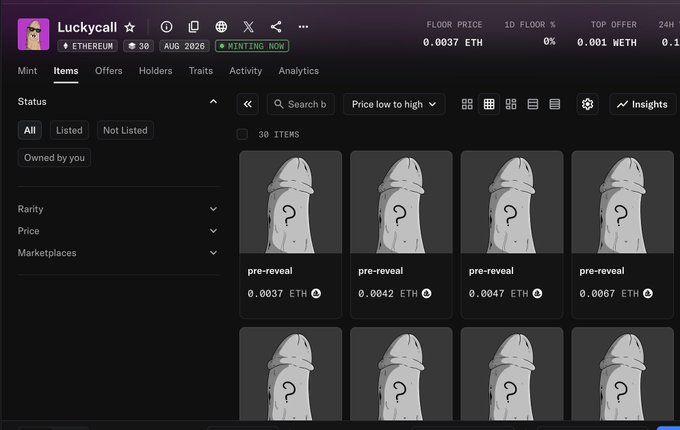Open the pre-reveal item priced 0.0047 ETH
The image size is (680, 430).
click(x=512, y=234)
